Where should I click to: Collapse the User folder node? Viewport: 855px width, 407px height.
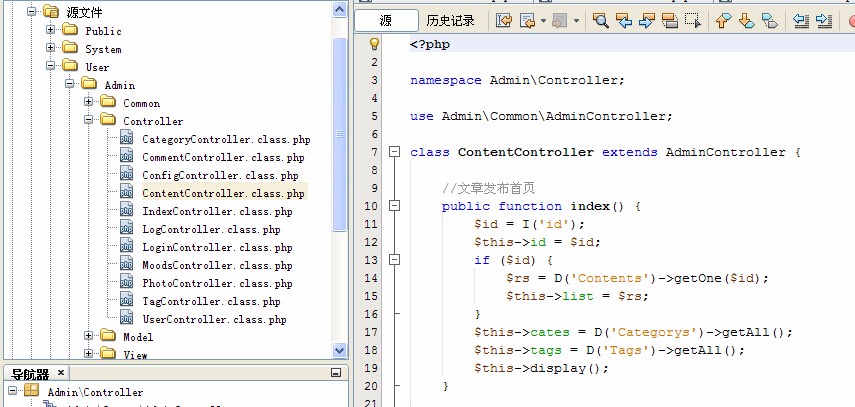tap(51, 65)
